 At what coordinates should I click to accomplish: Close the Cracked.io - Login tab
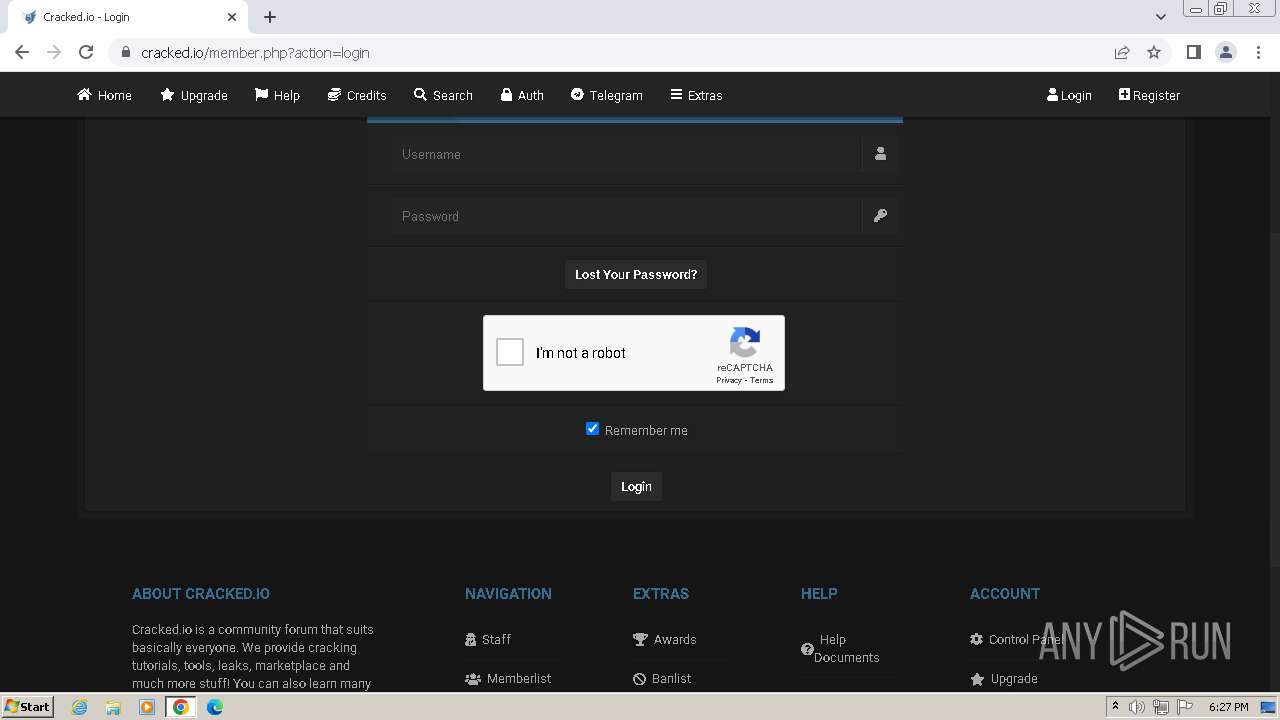point(232,17)
